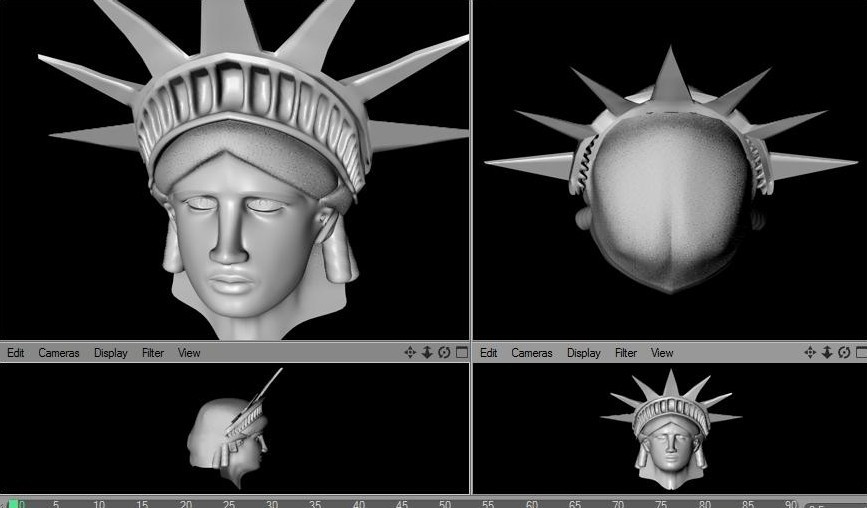
Task: Select the green playhead at frame 0
Action: tap(13, 504)
